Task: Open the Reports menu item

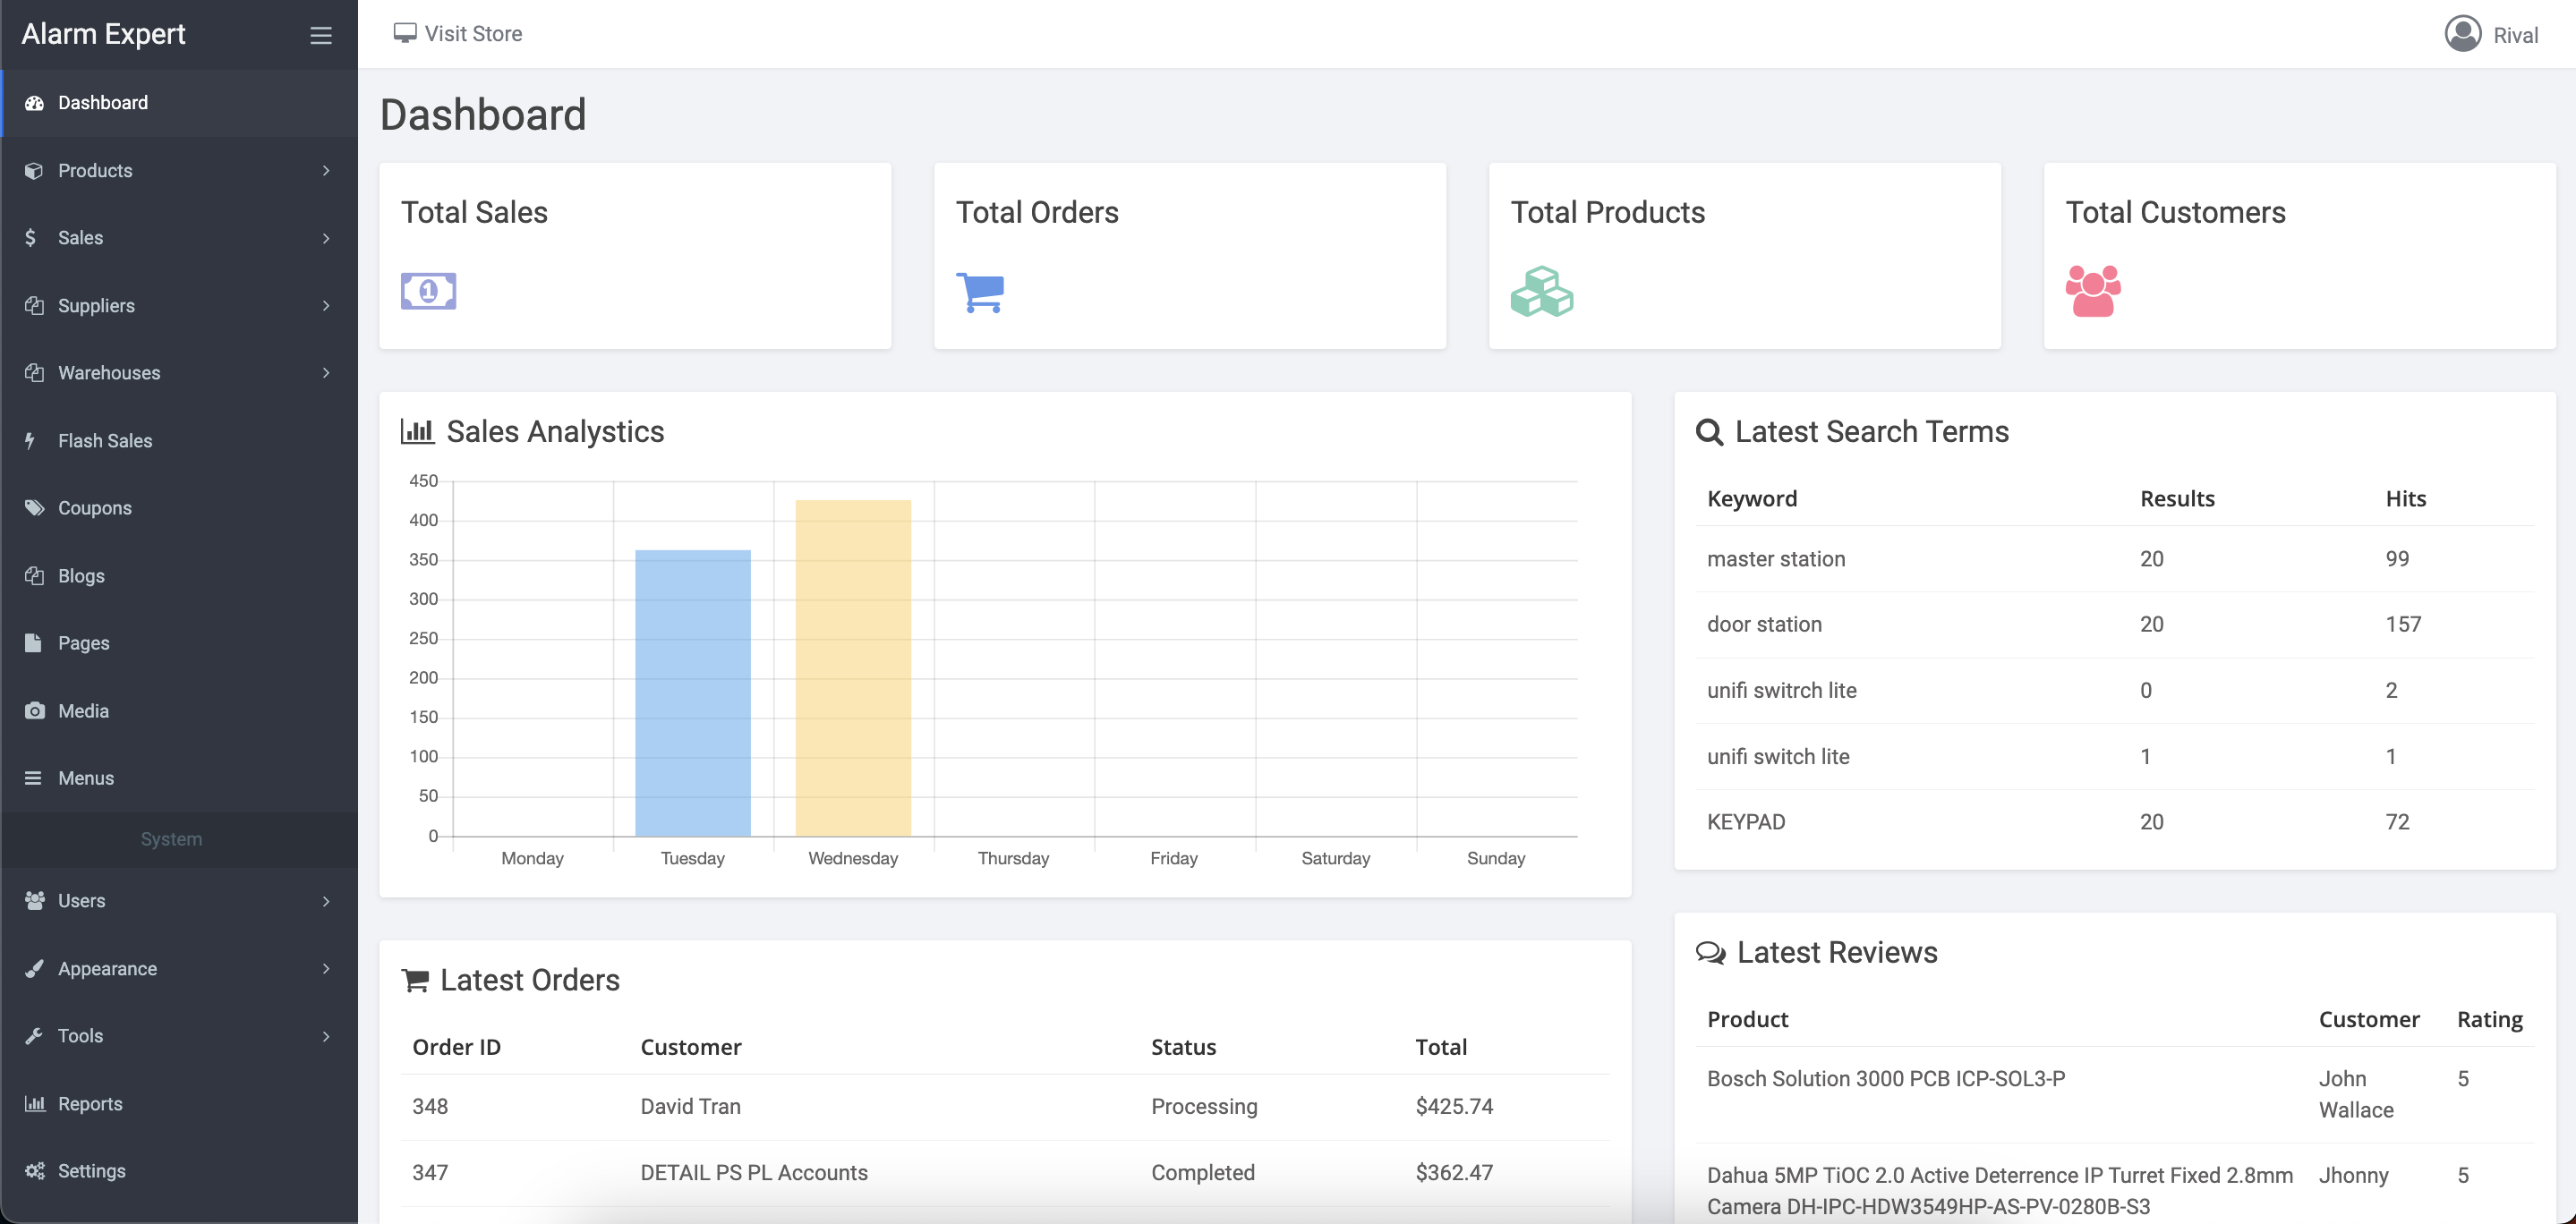Action: (x=90, y=1104)
